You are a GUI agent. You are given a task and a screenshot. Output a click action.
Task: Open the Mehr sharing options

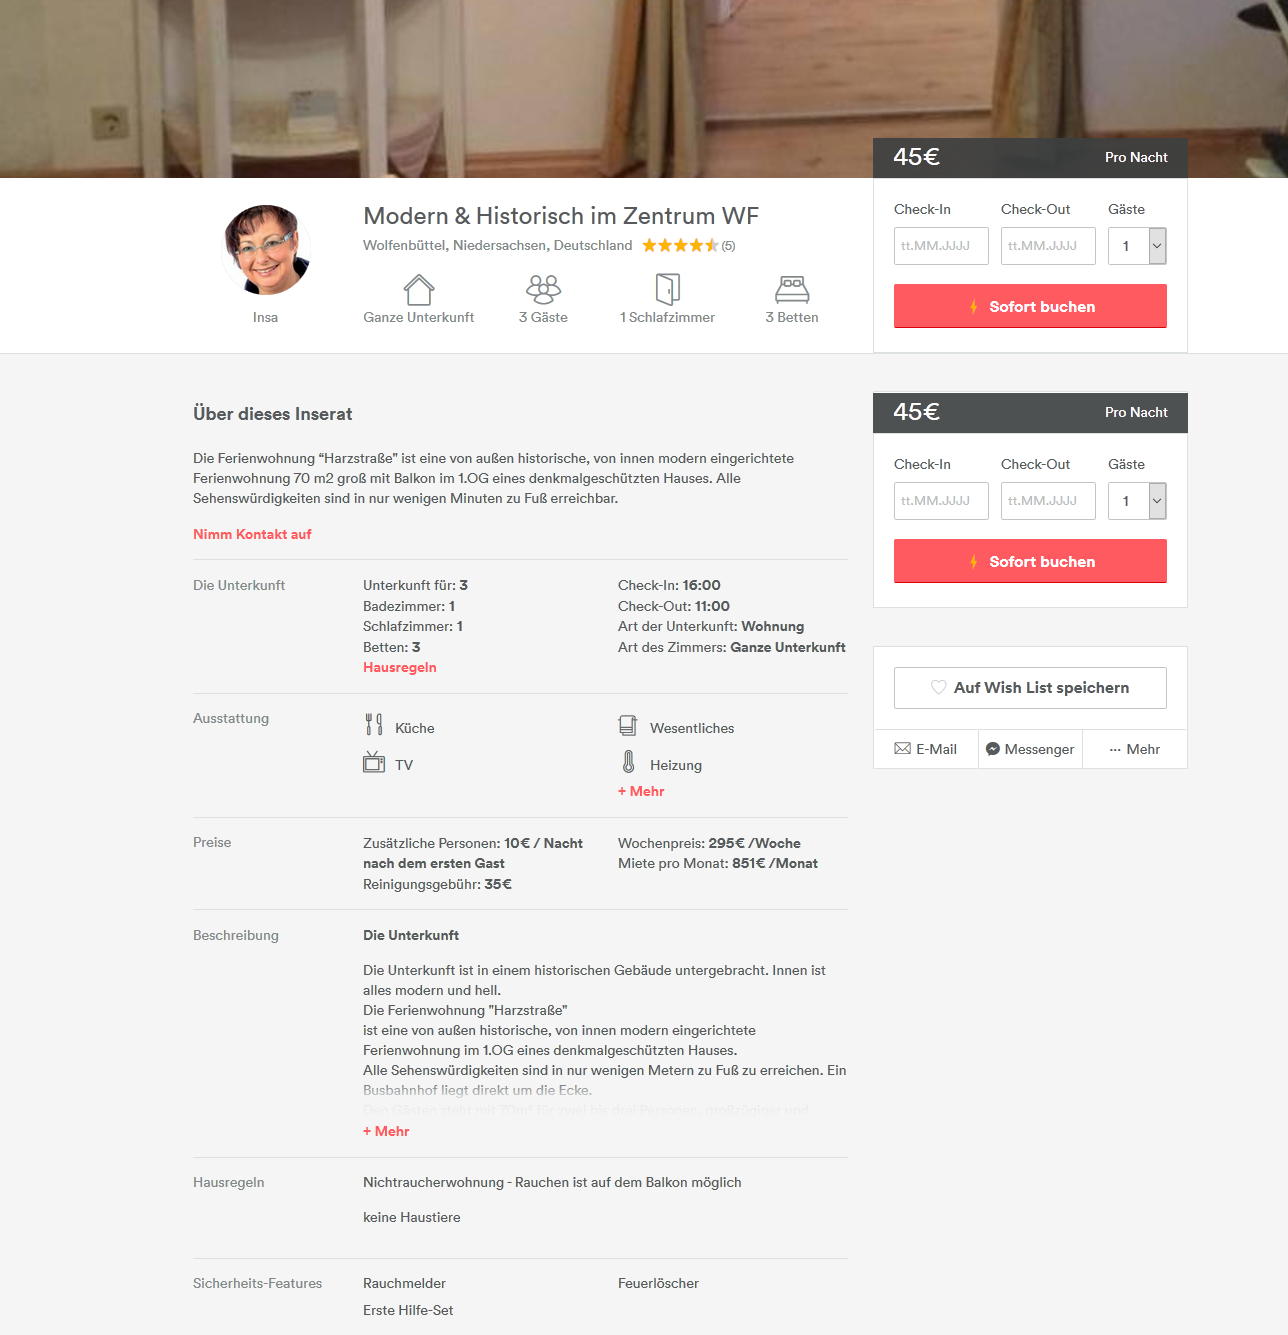click(x=1135, y=749)
